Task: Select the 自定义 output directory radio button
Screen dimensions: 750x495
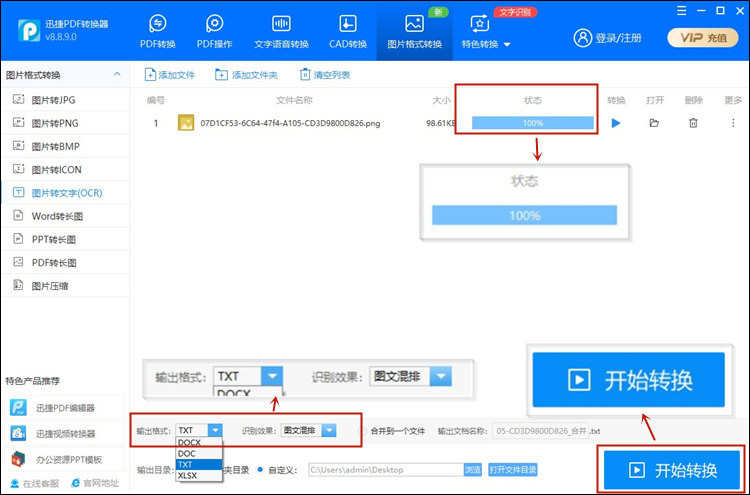Action: click(260, 470)
